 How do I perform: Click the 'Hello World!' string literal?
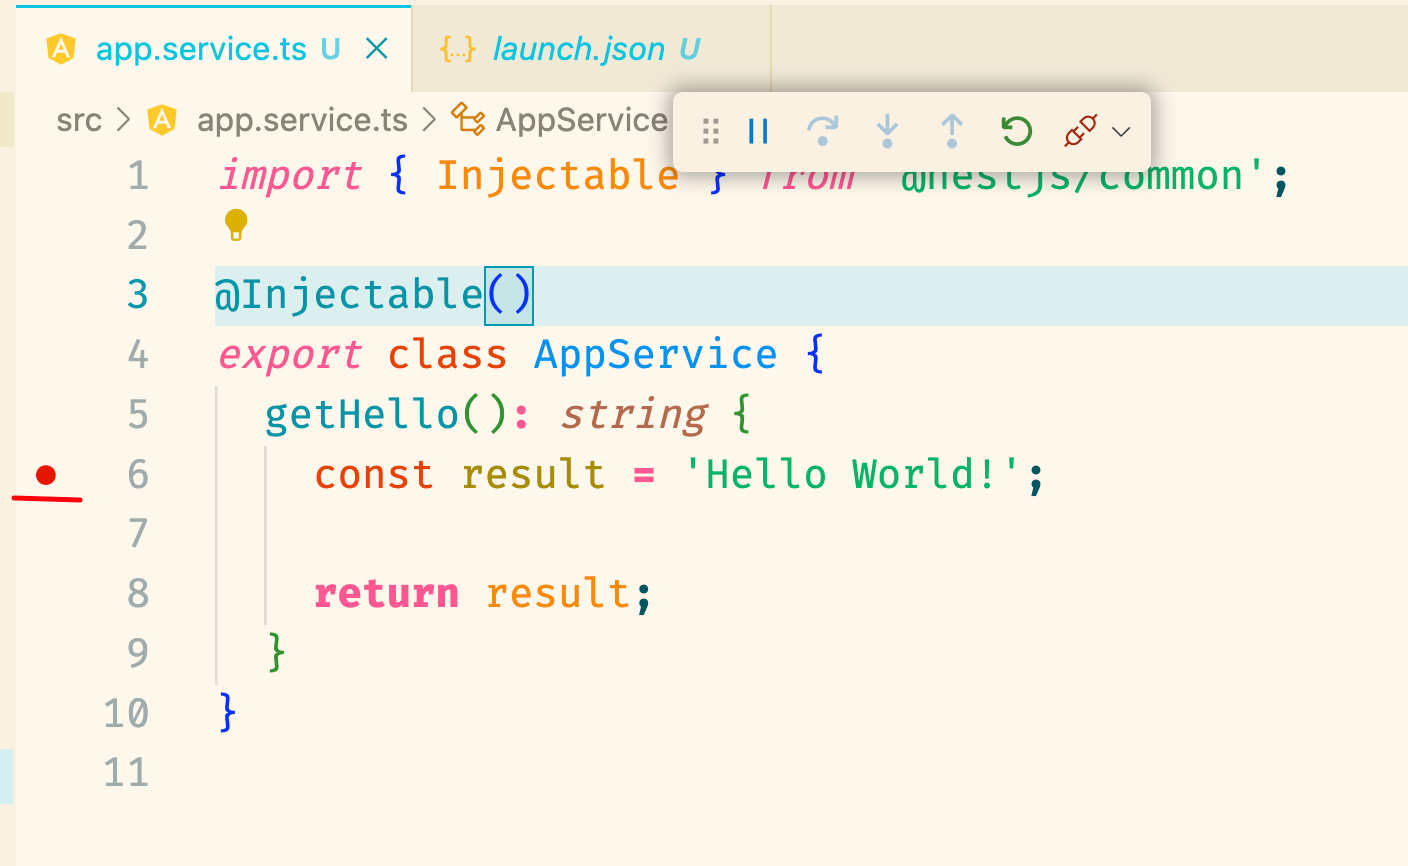coord(851,474)
